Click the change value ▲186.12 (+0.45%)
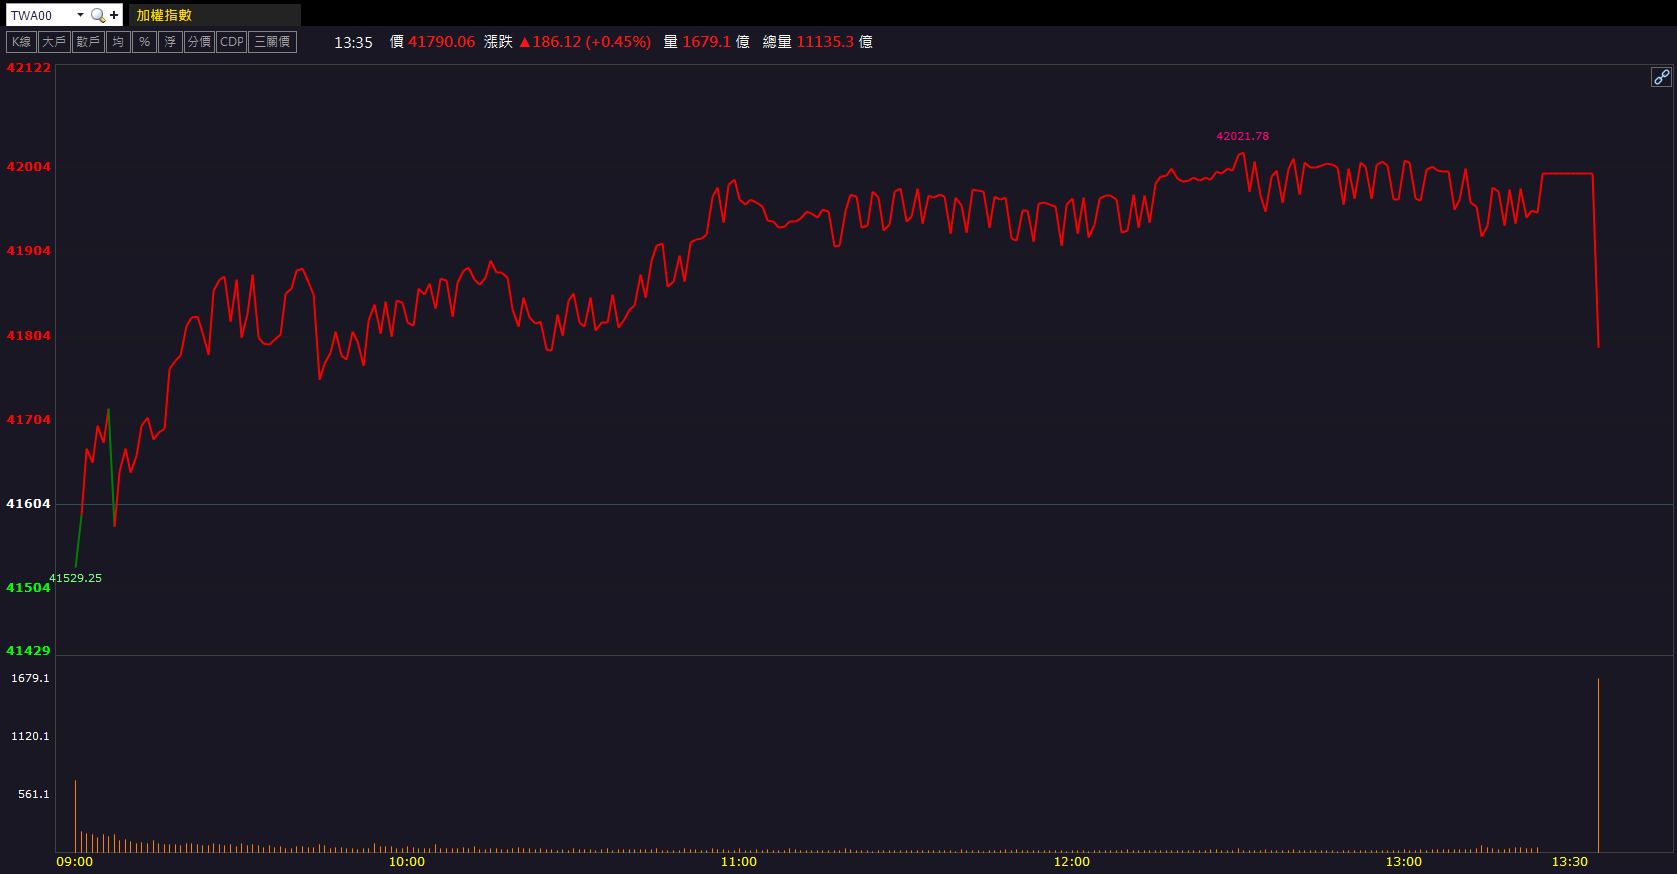Screen dimensions: 1677x874 click(585, 42)
